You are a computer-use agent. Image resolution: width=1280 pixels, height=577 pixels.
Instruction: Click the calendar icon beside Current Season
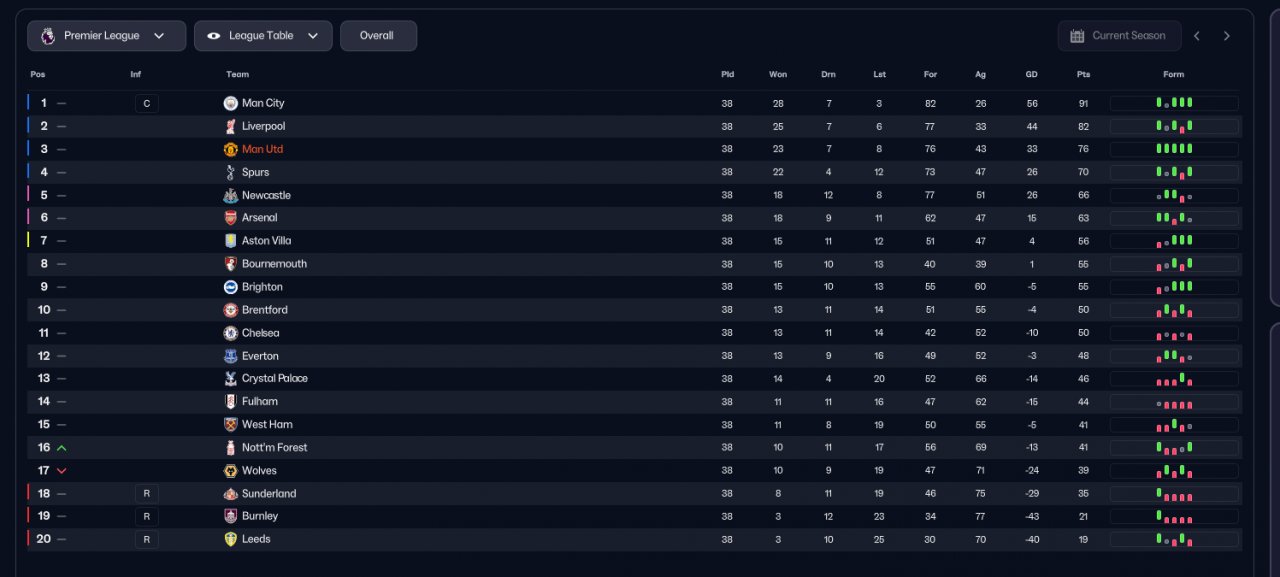(1077, 36)
